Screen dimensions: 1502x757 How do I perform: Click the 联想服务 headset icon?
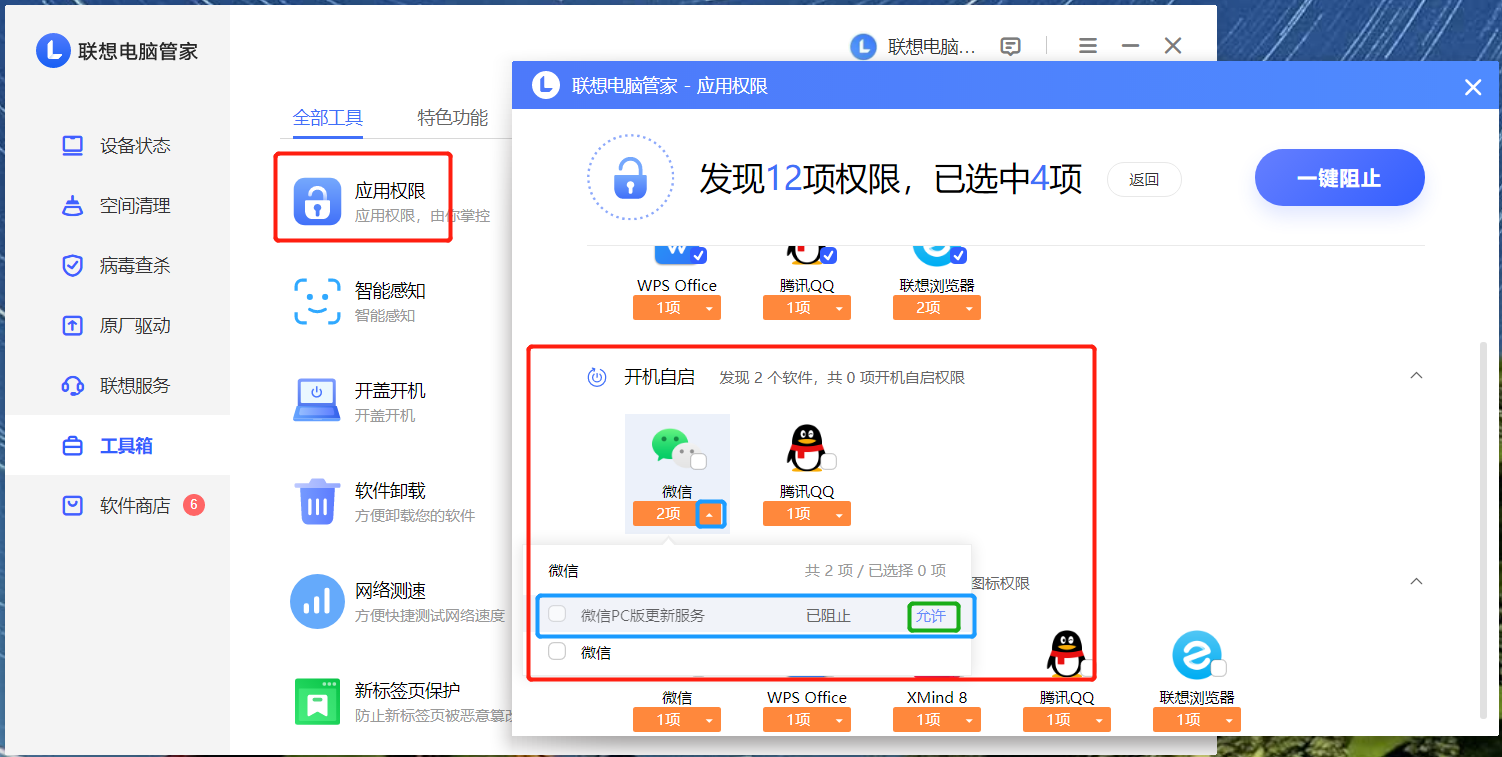72,386
